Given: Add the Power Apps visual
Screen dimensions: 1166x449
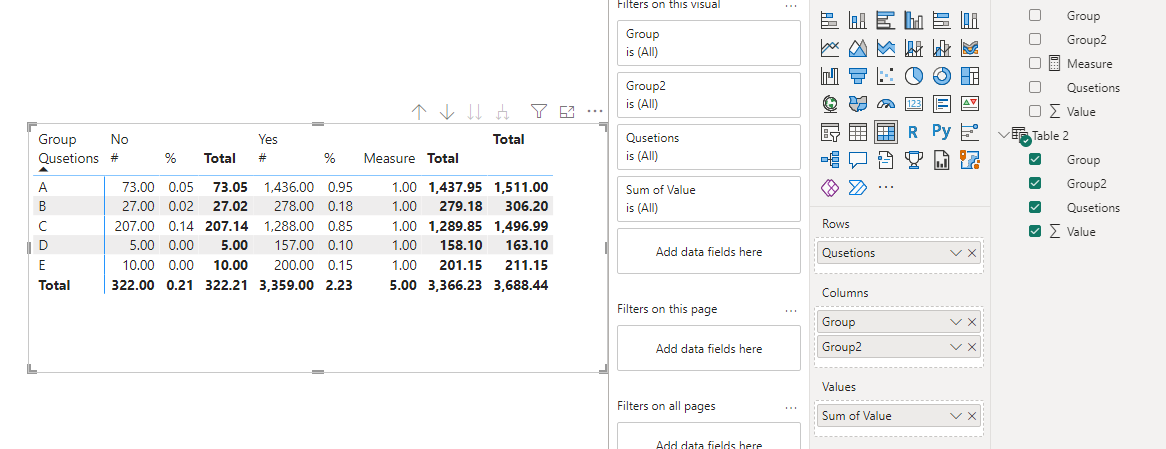Looking at the screenshot, I should point(830,187).
